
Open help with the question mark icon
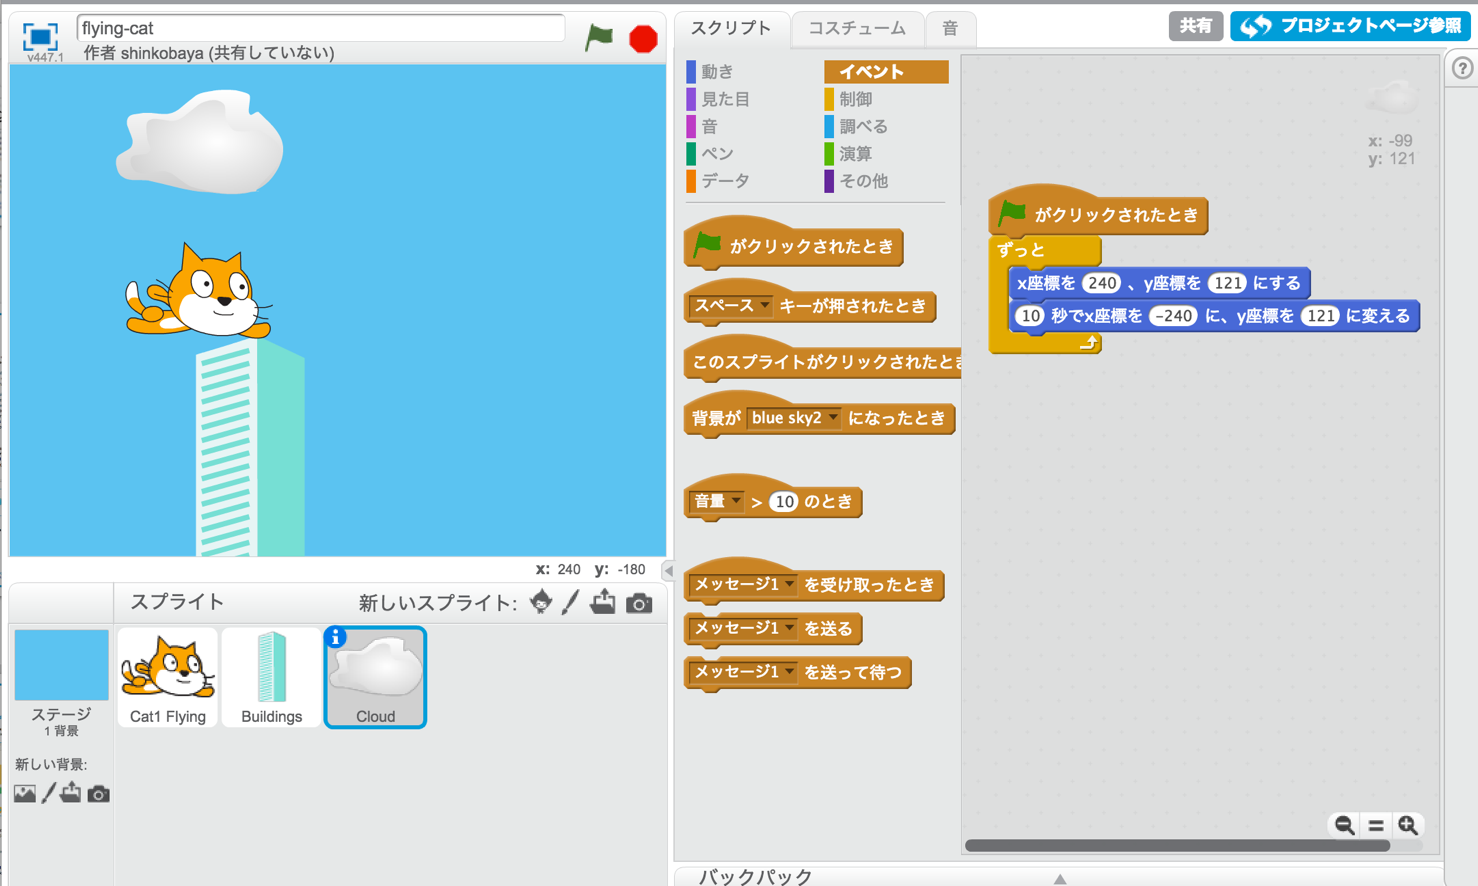point(1462,68)
